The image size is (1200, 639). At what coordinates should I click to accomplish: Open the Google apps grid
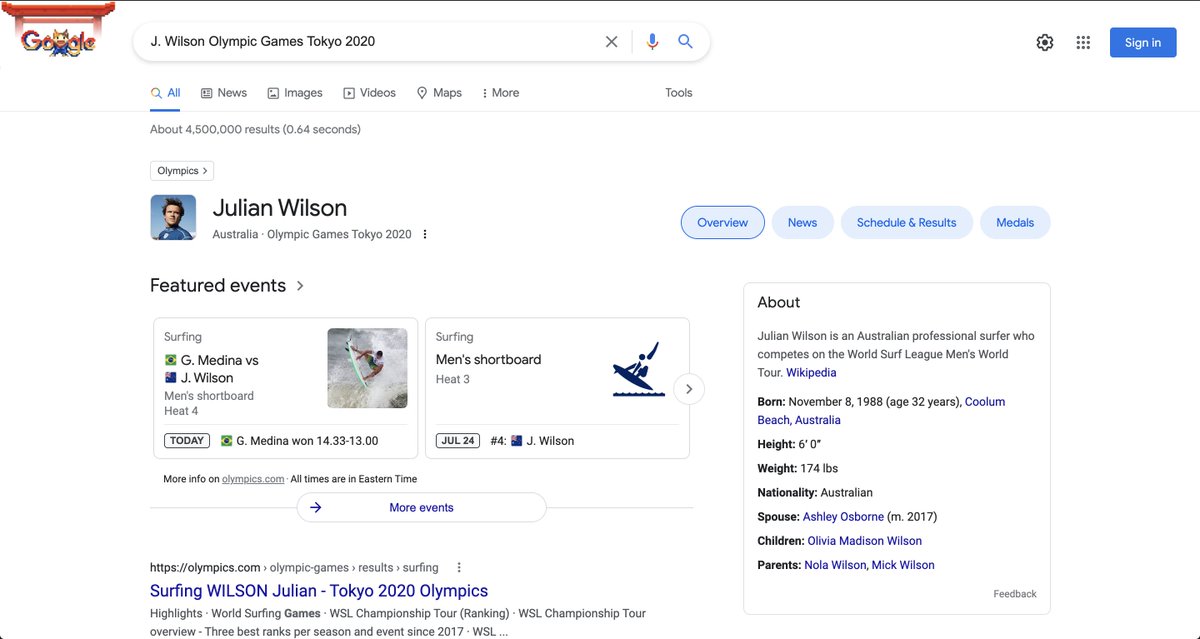[1083, 42]
